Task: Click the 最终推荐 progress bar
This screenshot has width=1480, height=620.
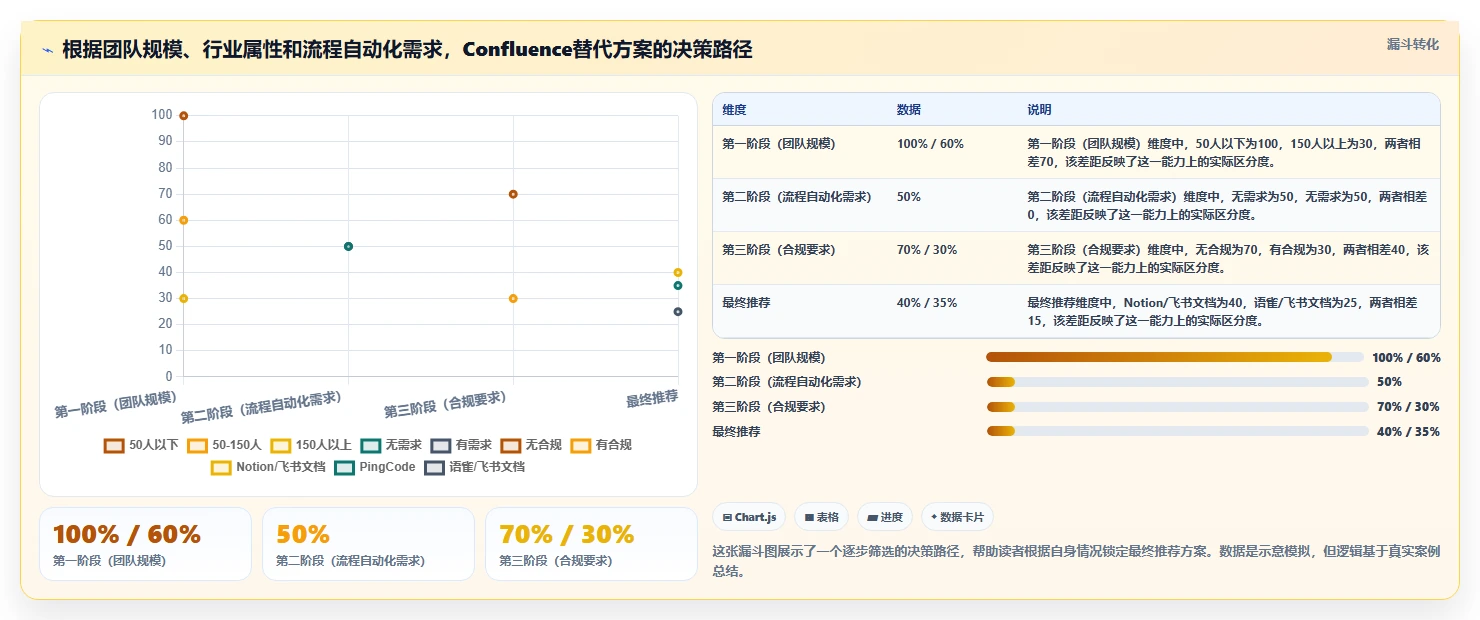Action: 1177,431
